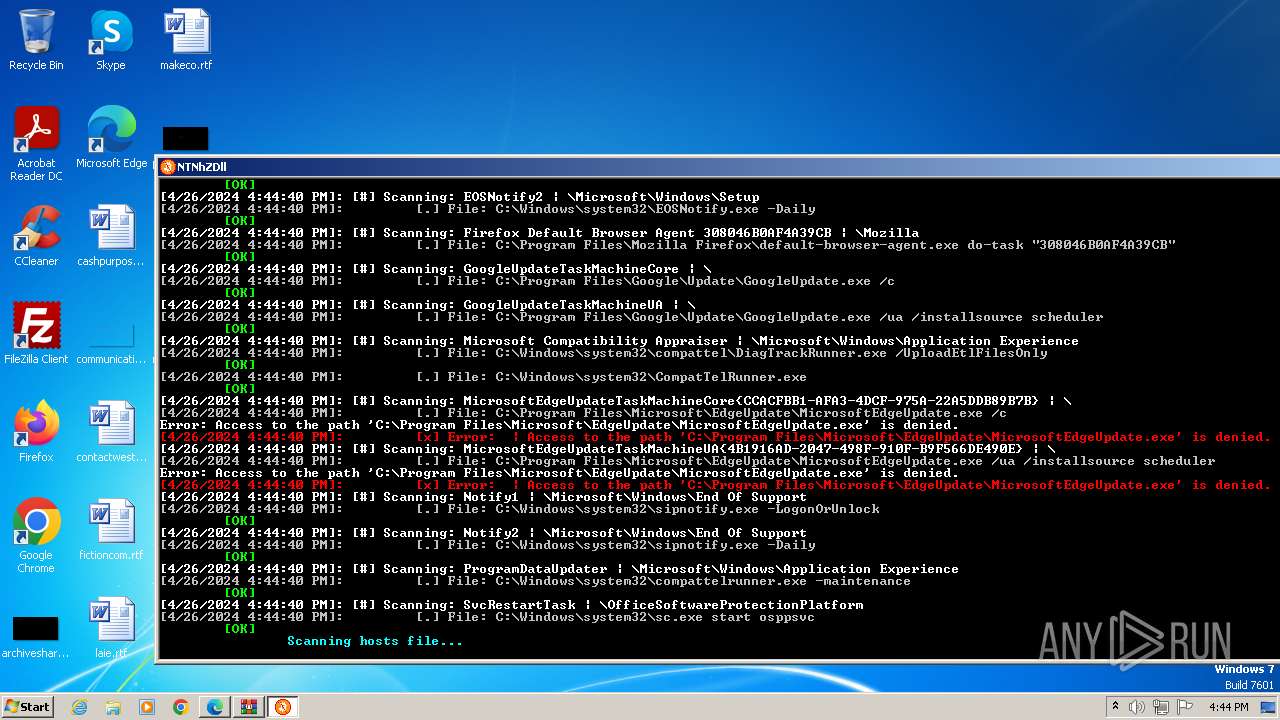Open the Start menu
The height and width of the screenshot is (720, 1280).
pos(28,706)
